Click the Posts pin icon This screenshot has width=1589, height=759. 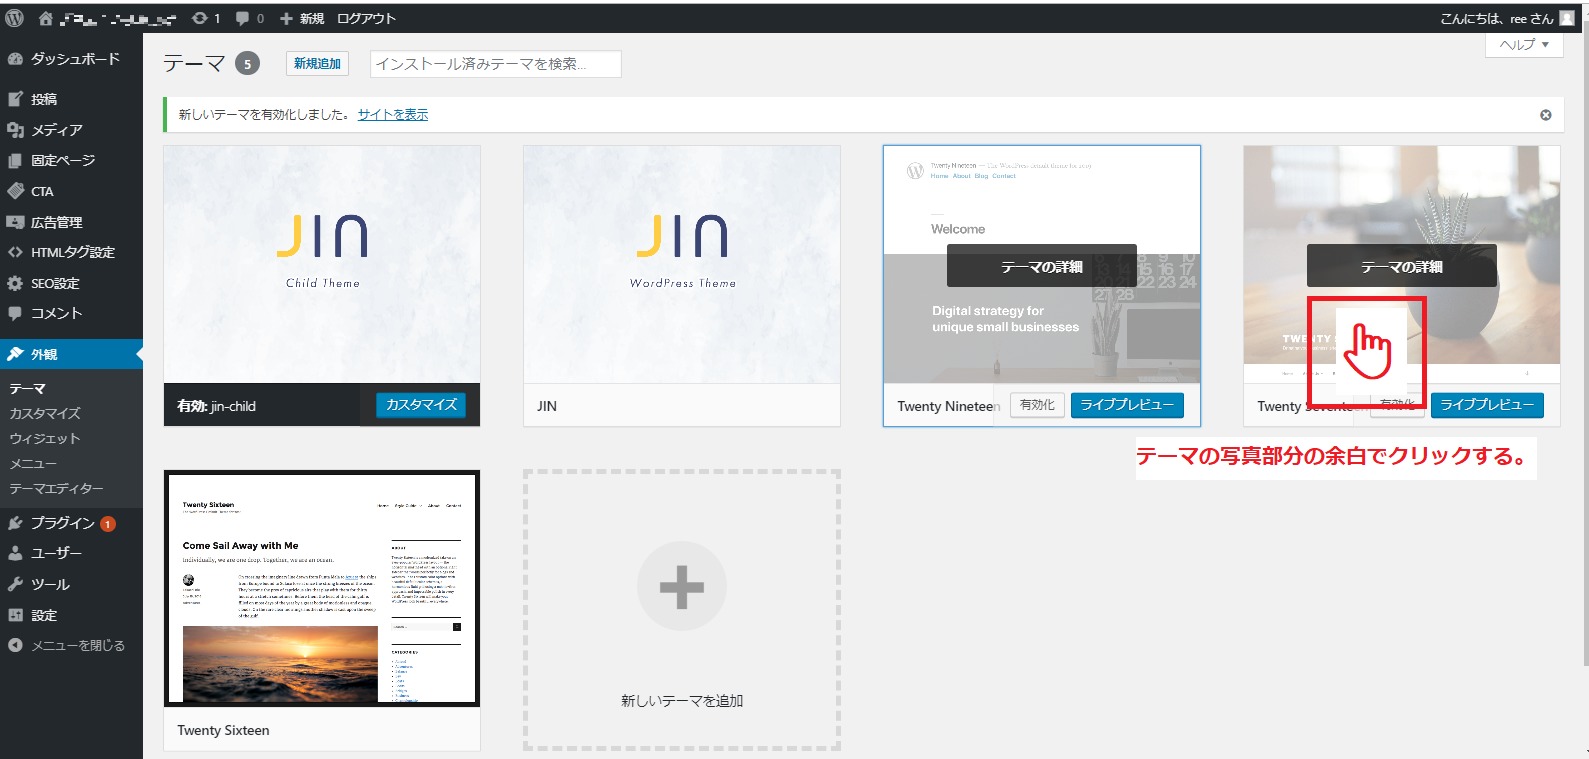[x=15, y=99]
